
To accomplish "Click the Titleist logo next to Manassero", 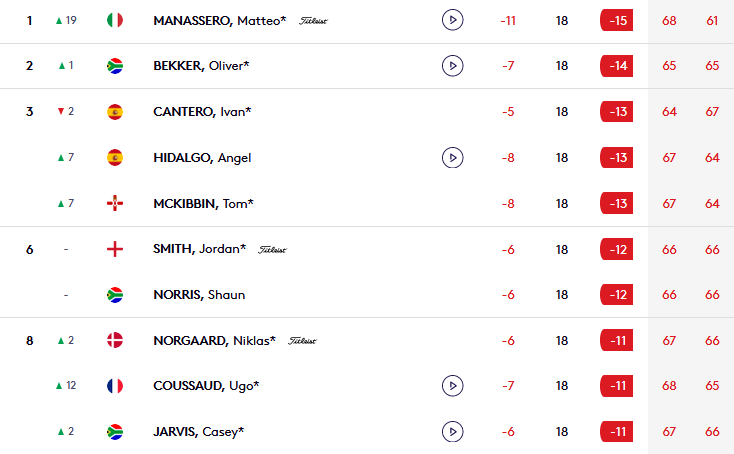I will [x=313, y=21].
